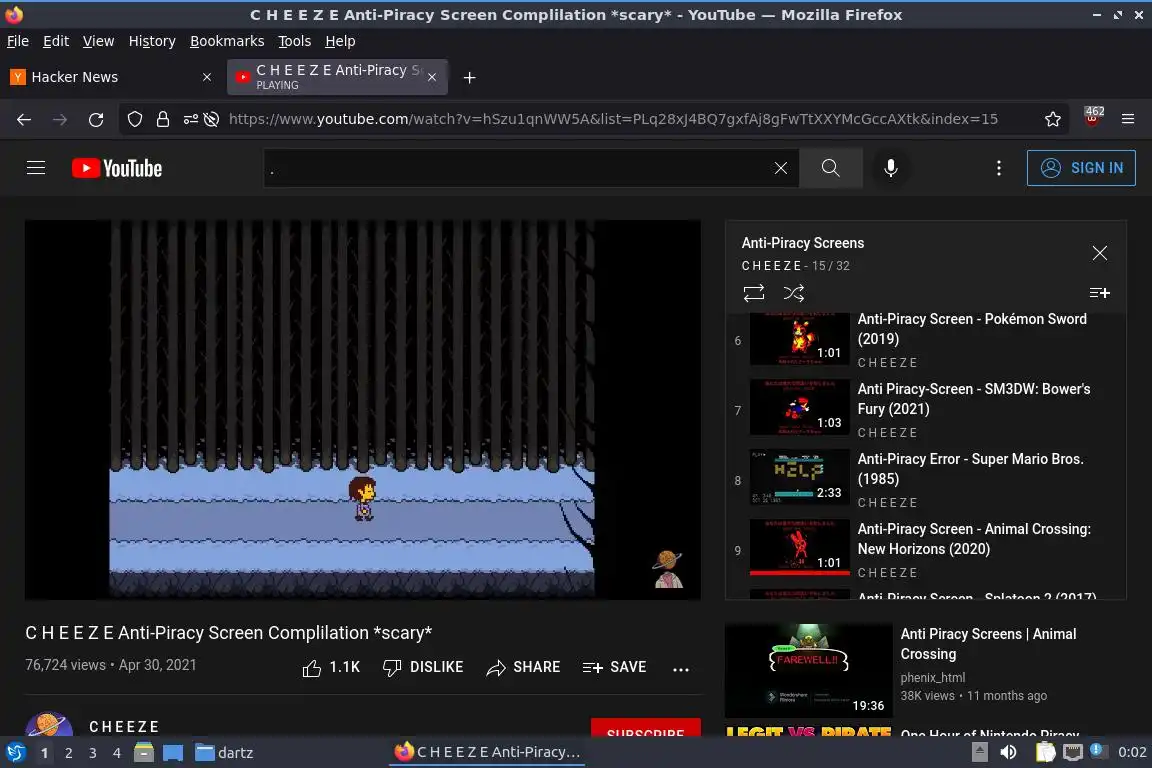Open phenix_html channel link

pos(932,678)
